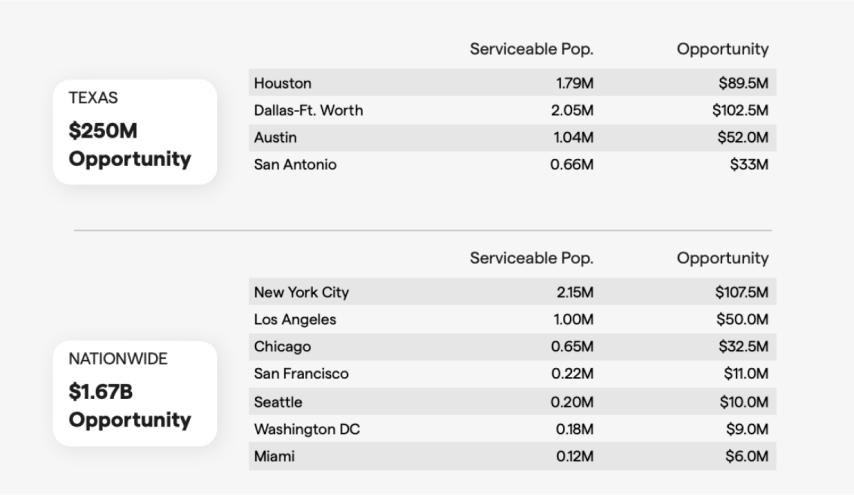This screenshot has height=495, width=854.
Task: Click Opportunity header in Texas table
Action: 722,49
